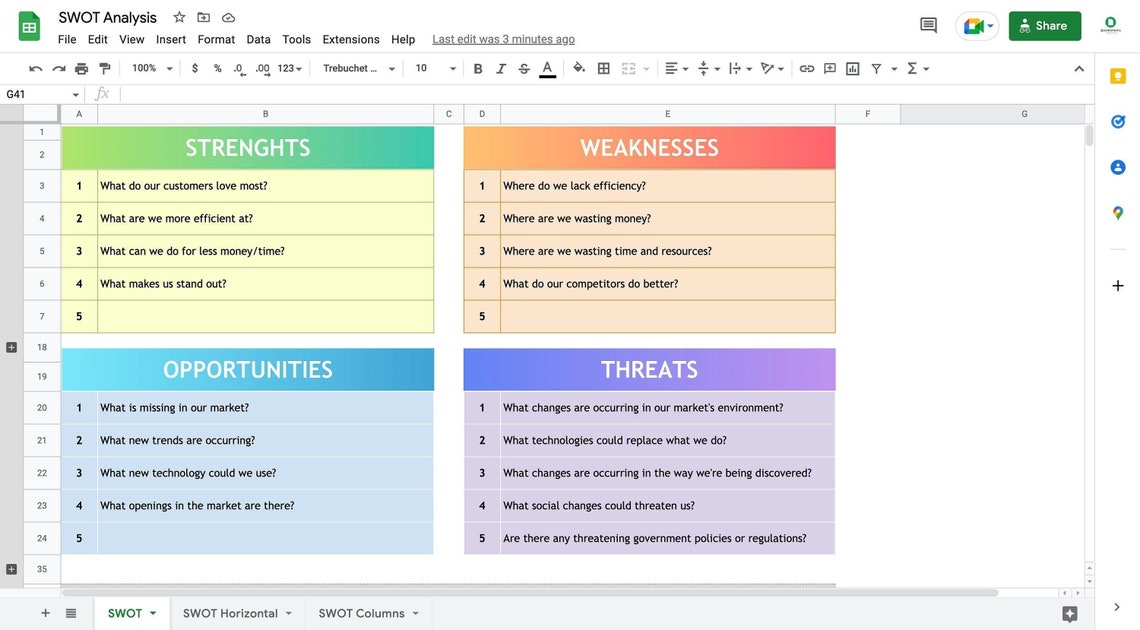The width and height of the screenshot is (1140, 630).
Task: Toggle italic formatting
Action: click(500, 68)
